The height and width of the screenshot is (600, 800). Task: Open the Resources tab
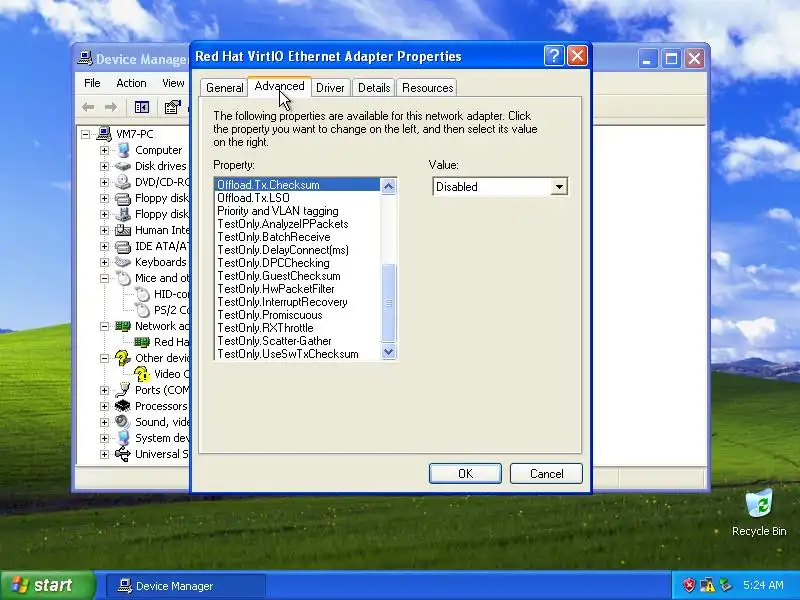428,88
